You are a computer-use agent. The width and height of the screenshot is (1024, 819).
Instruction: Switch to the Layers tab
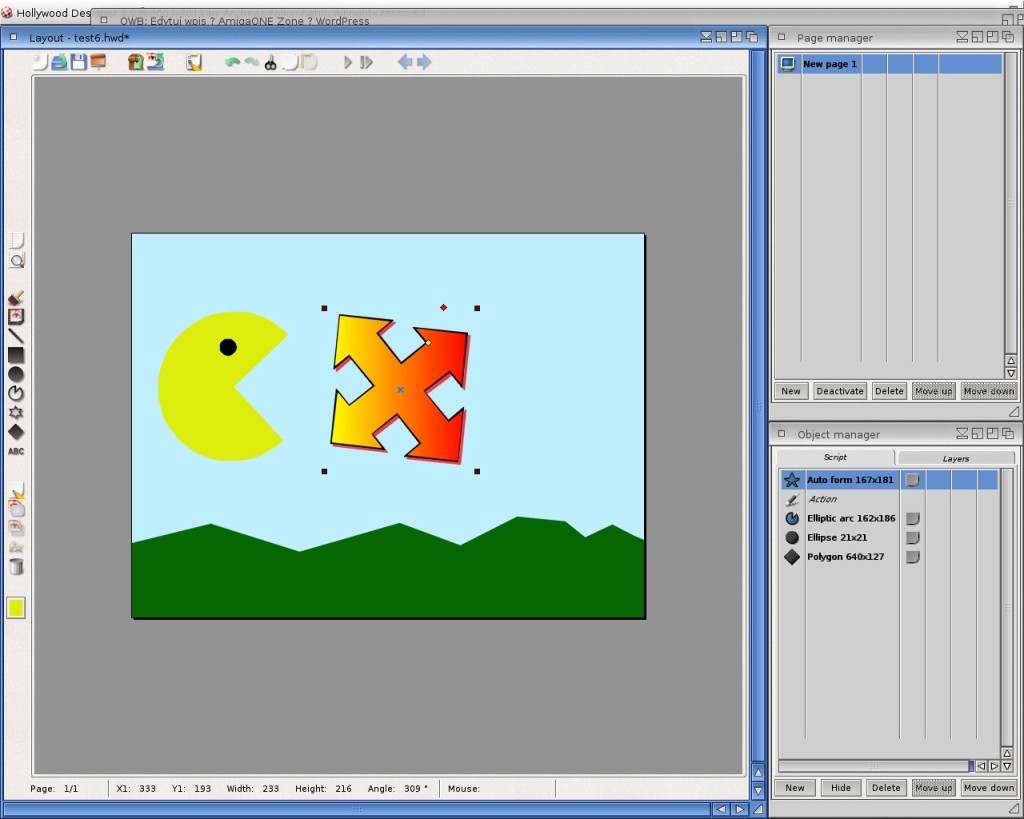956,458
